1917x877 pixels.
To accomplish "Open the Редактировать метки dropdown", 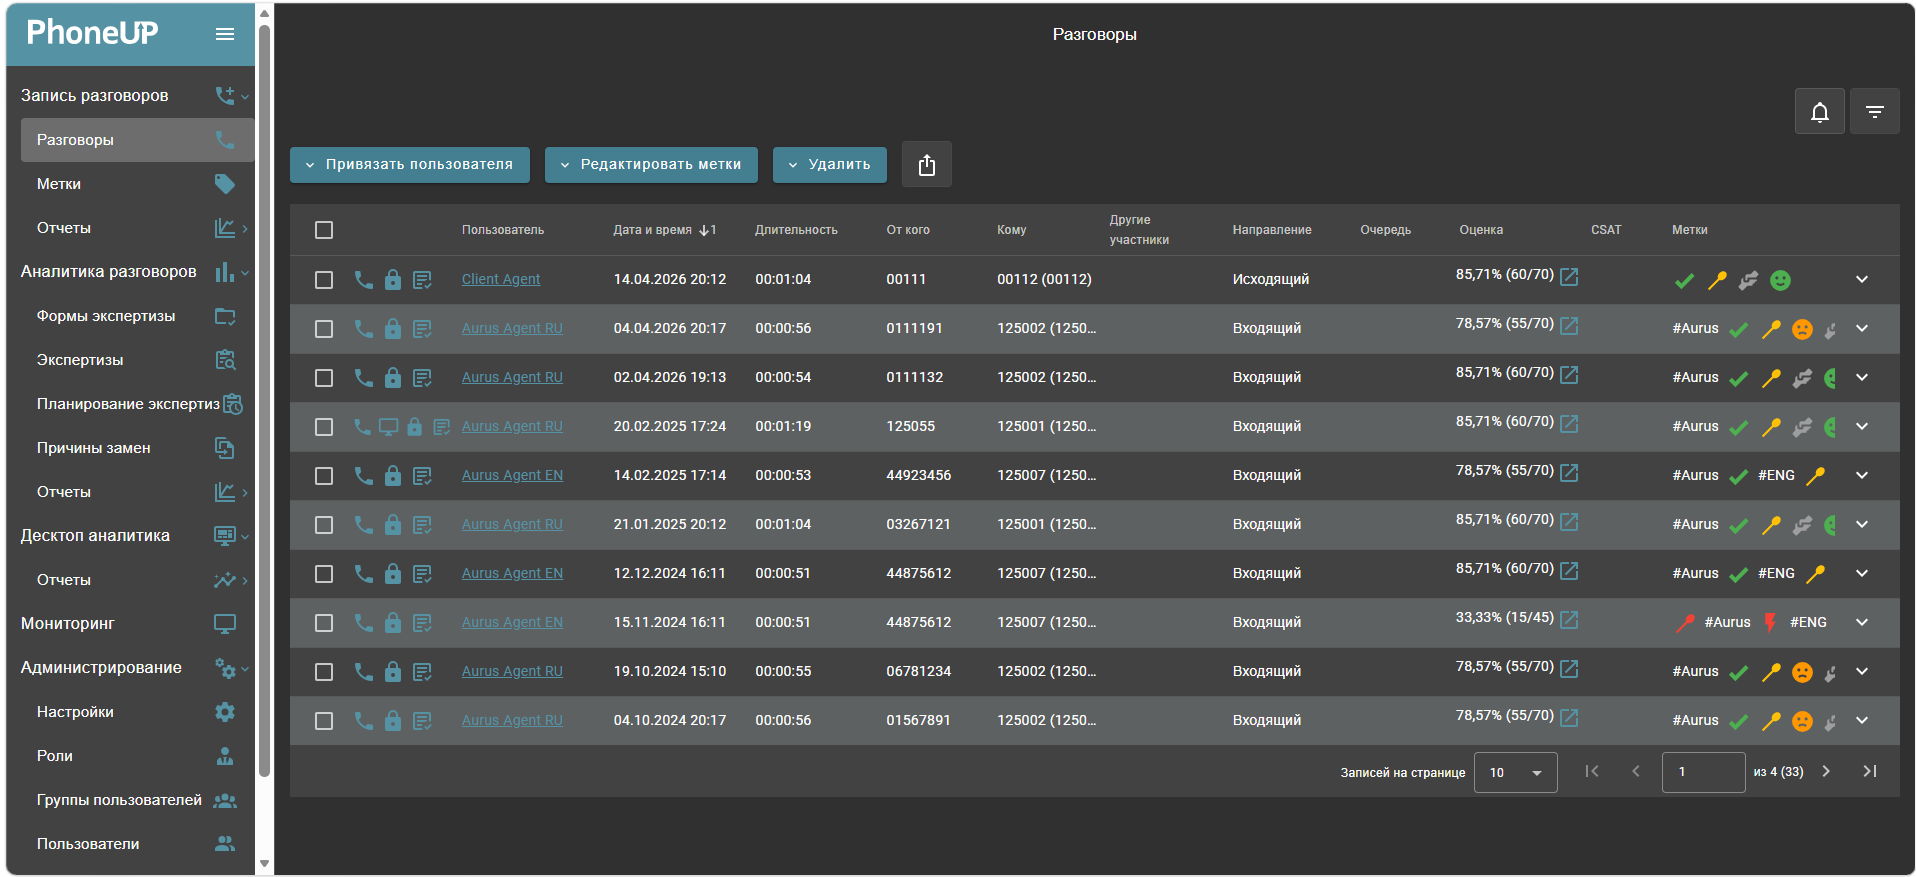I will [651, 165].
